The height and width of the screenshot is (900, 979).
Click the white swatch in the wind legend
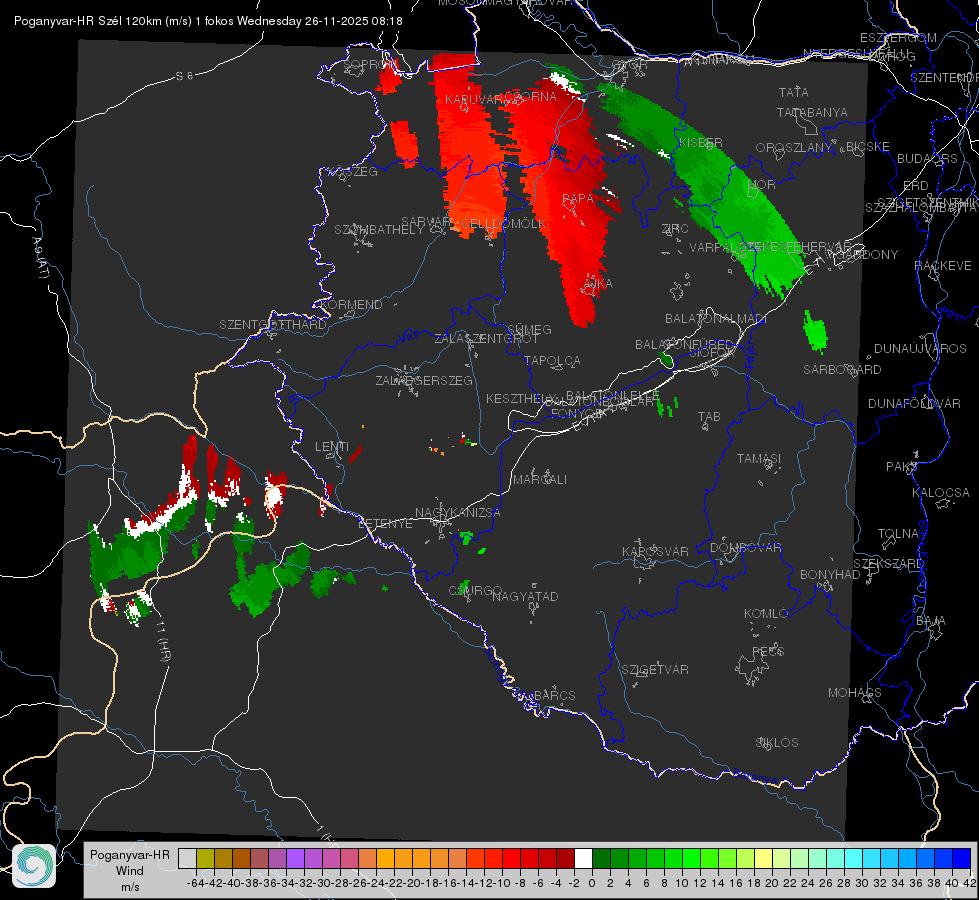[583, 858]
